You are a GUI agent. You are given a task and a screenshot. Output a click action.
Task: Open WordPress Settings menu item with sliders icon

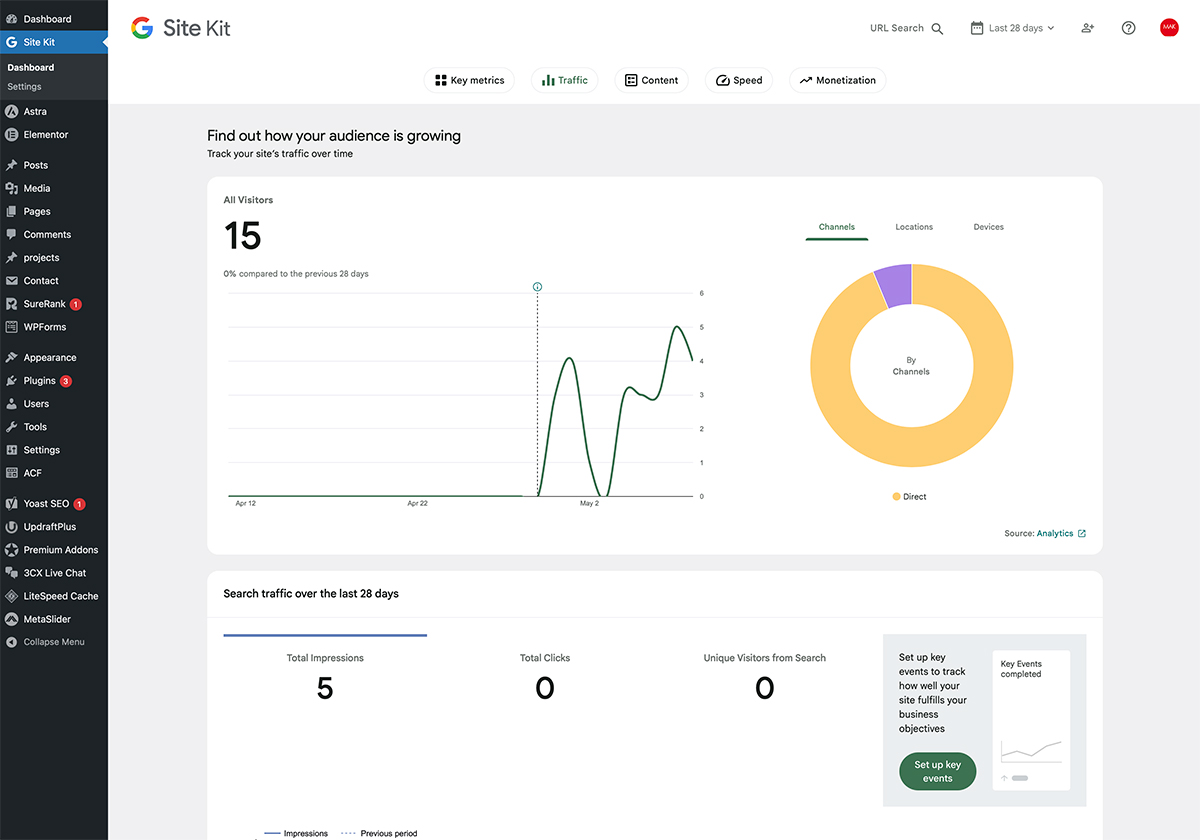pos(54,450)
